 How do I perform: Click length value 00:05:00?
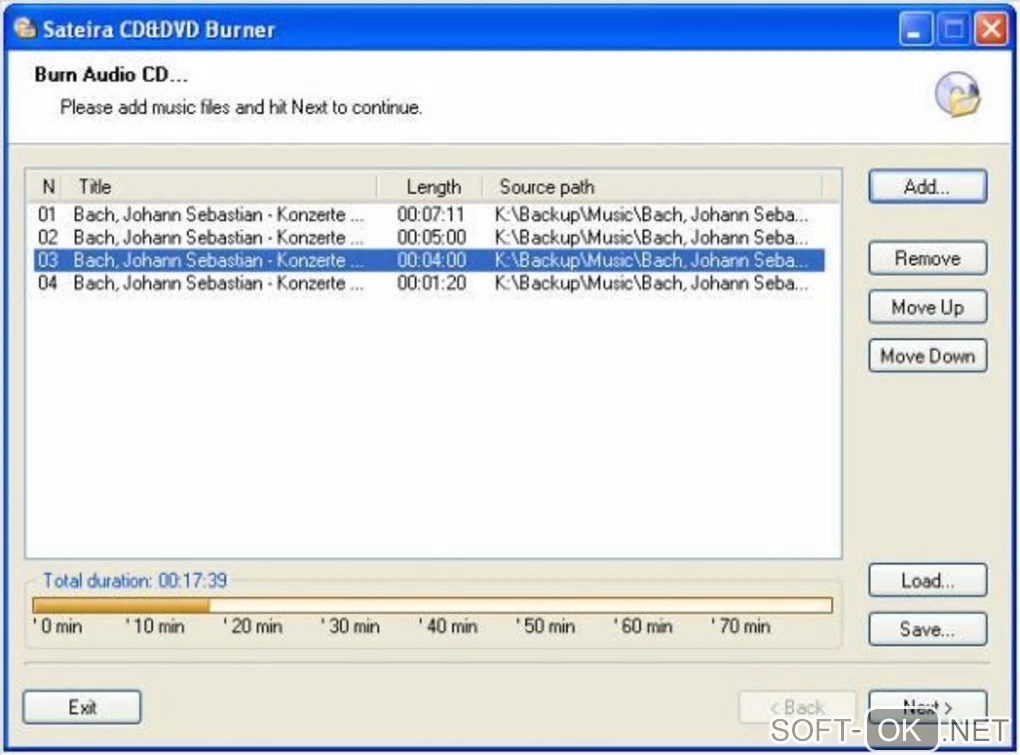click(x=431, y=237)
